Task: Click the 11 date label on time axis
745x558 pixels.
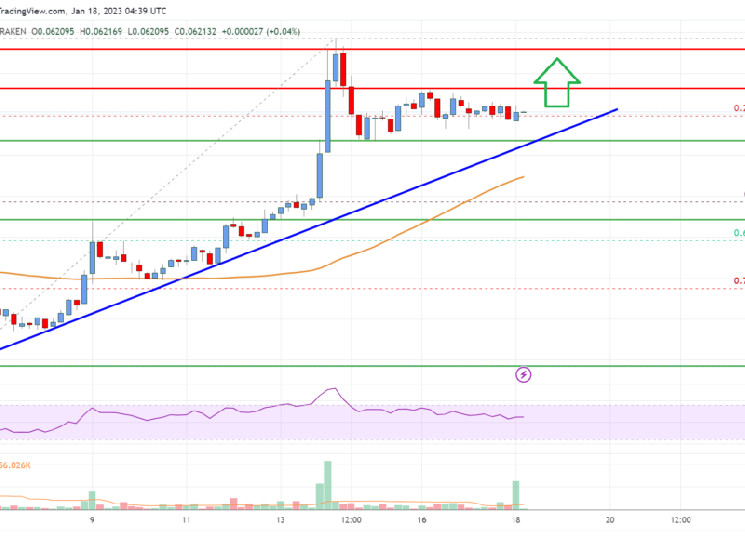Action: click(186, 520)
